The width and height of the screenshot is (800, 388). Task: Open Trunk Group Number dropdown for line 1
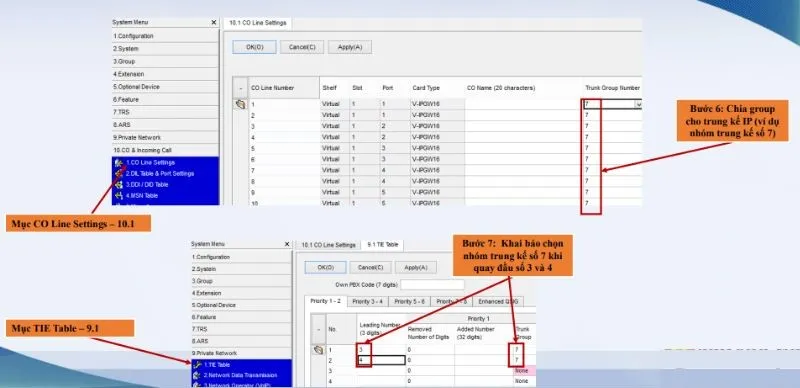(637, 104)
